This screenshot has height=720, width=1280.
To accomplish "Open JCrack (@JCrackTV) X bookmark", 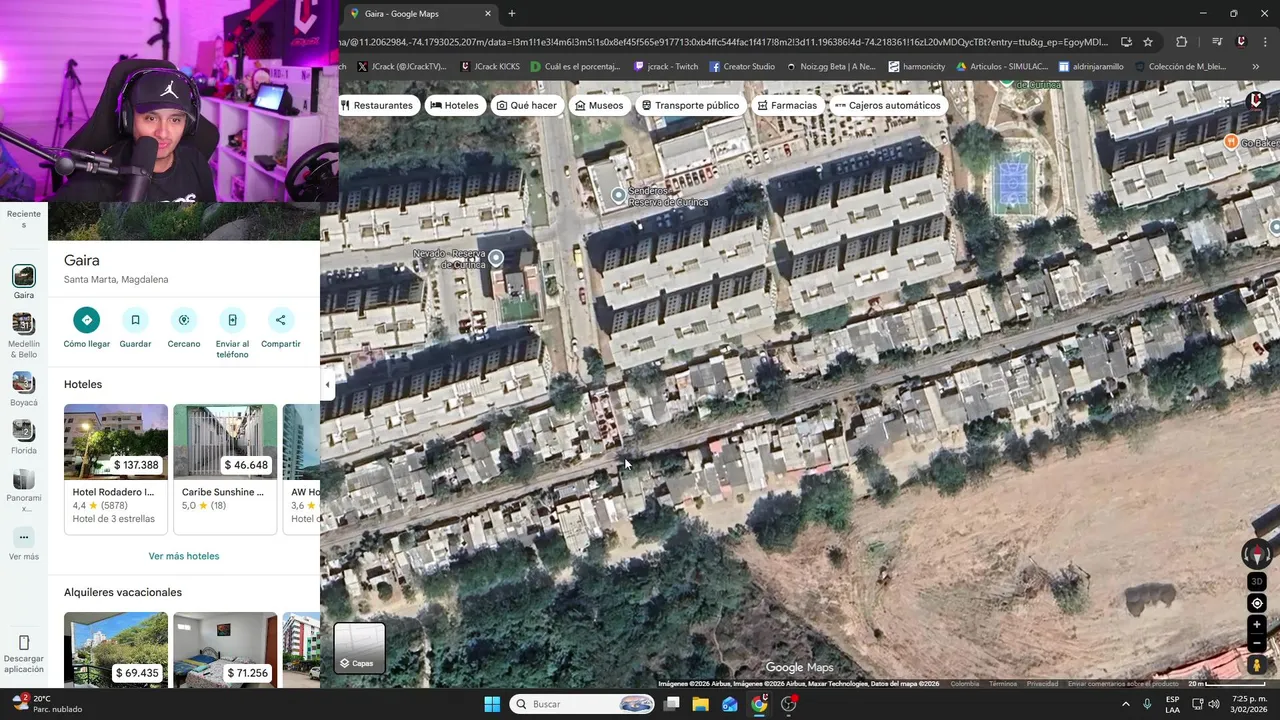I will pyautogui.click(x=401, y=67).
